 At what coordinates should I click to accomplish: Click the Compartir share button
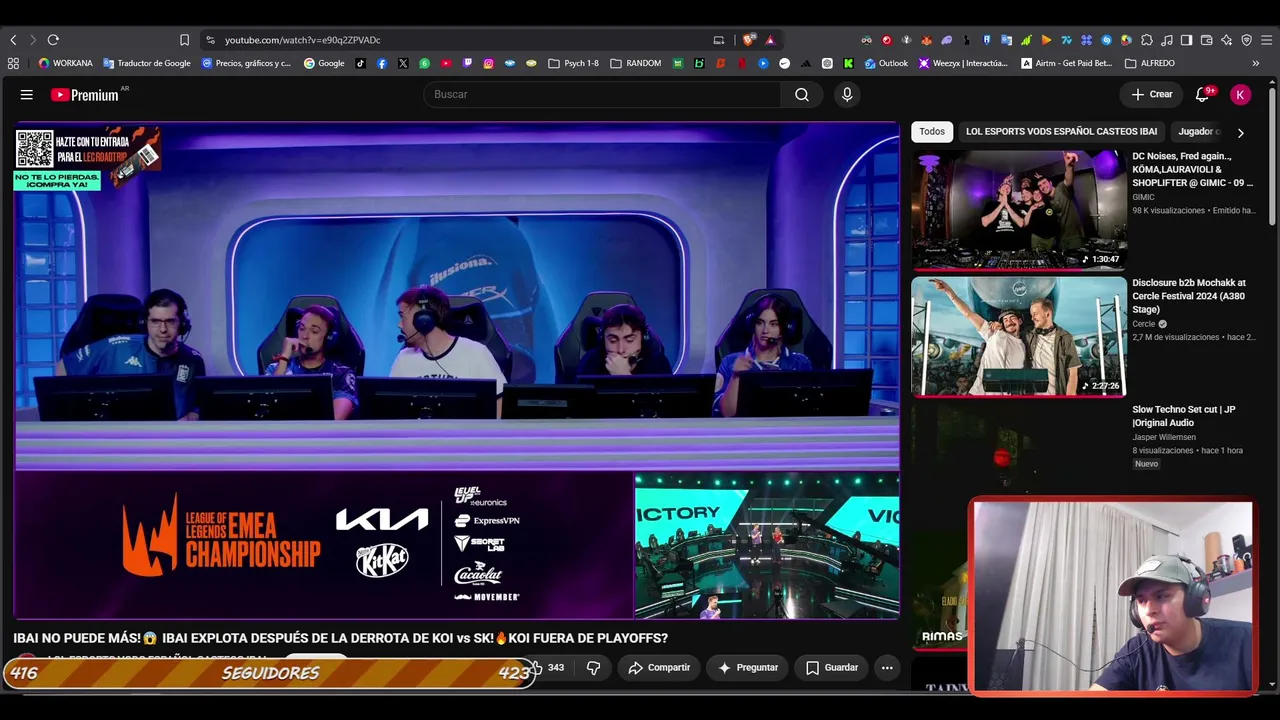point(659,667)
